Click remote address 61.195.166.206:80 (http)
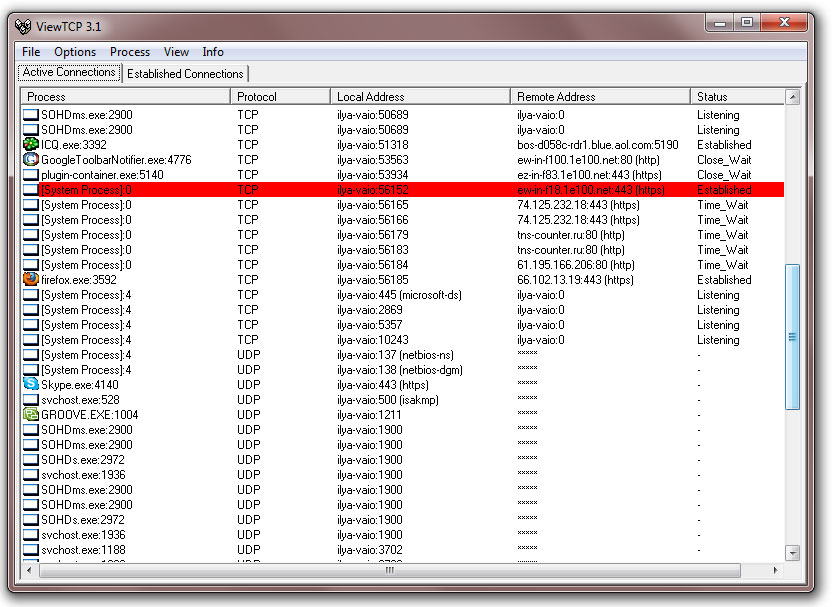 click(576, 265)
